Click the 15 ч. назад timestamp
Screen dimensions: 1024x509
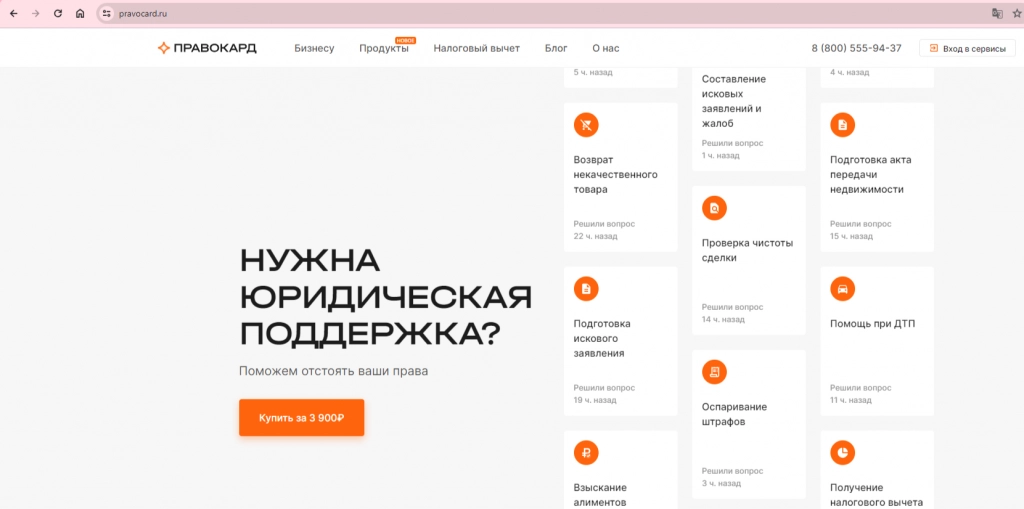click(x=851, y=236)
